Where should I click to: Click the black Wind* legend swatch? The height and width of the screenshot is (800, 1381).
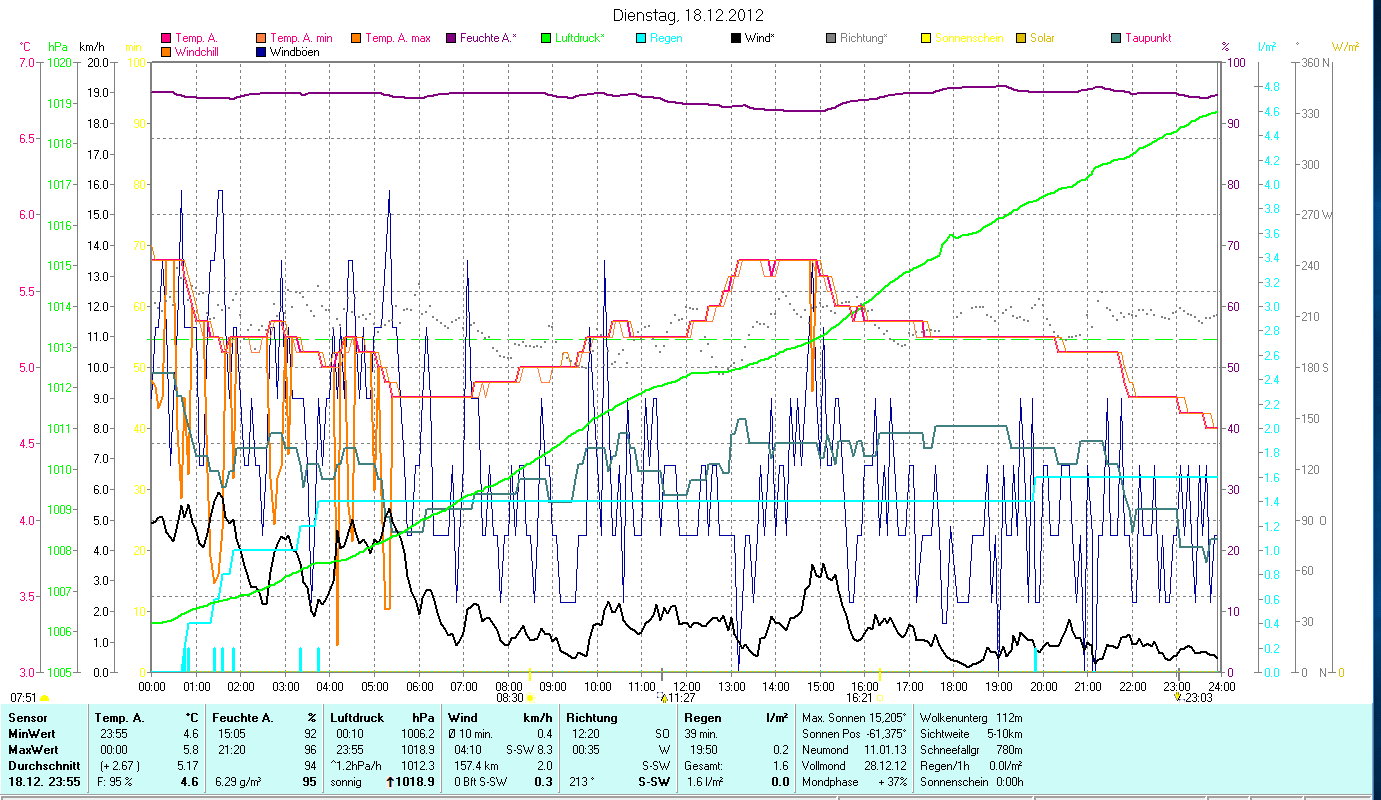tap(736, 39)
